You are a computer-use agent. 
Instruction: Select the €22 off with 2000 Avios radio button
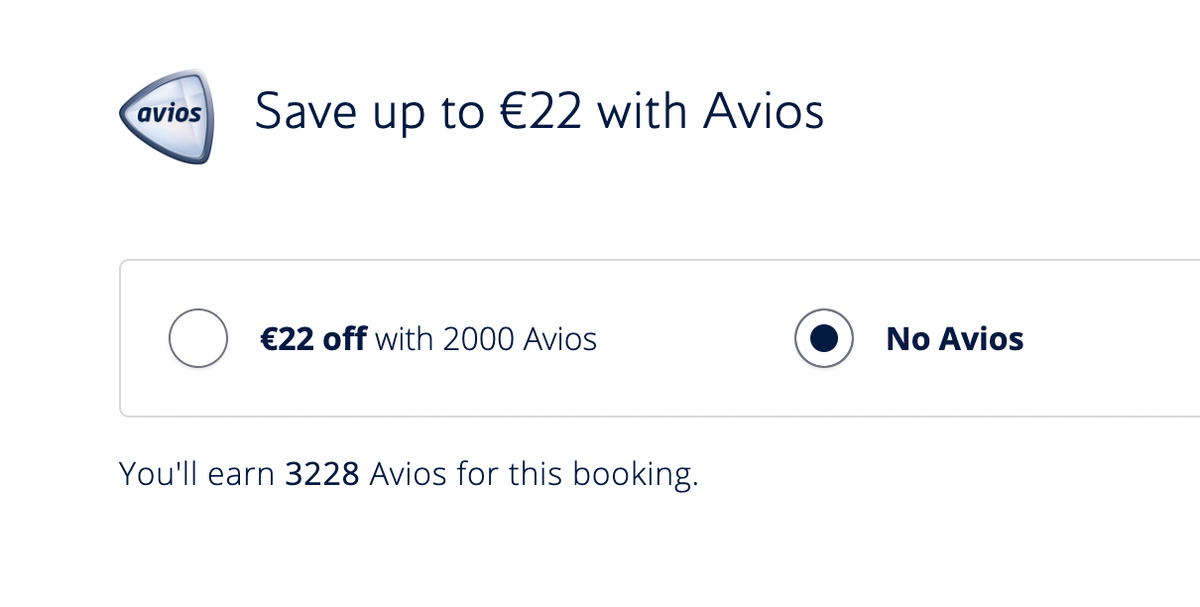pos(198,339)
